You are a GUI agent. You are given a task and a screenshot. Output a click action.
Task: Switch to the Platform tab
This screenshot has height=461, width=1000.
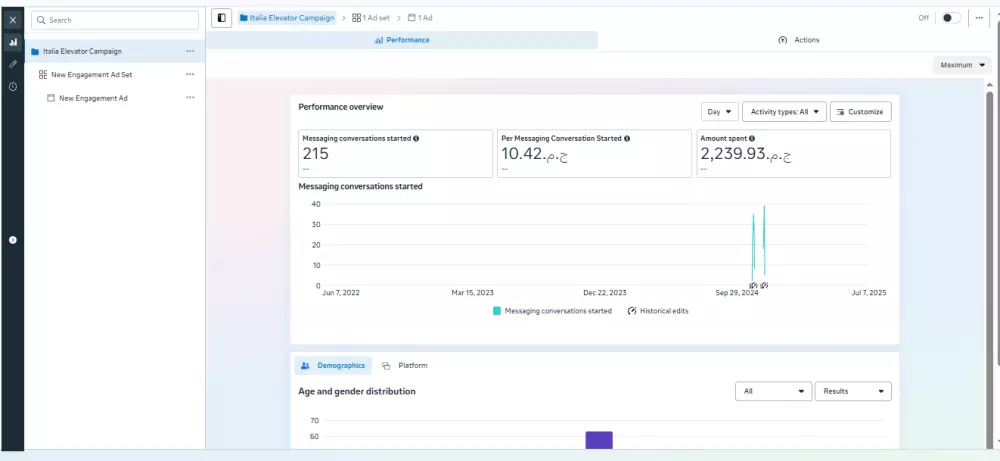[404, 366]
